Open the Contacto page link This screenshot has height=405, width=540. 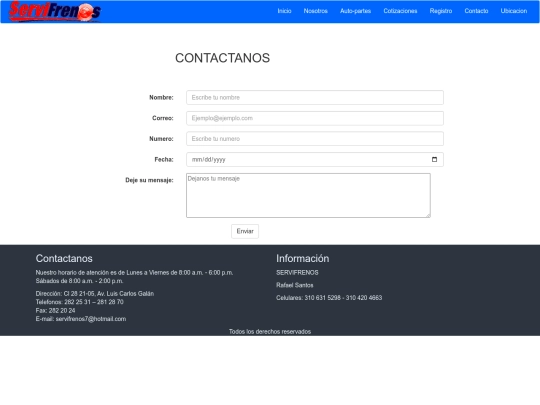tap(476, 11)
